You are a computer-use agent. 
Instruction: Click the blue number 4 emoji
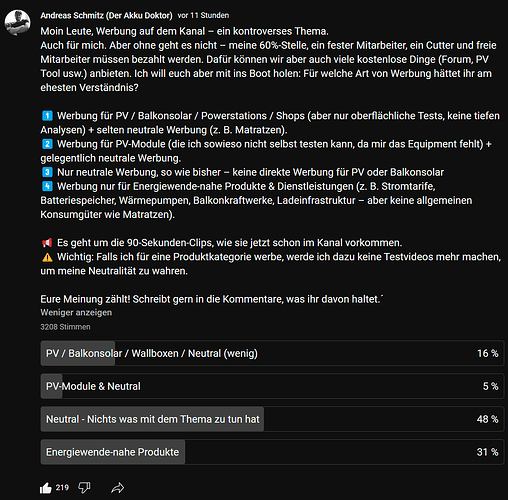click(47, 186)
